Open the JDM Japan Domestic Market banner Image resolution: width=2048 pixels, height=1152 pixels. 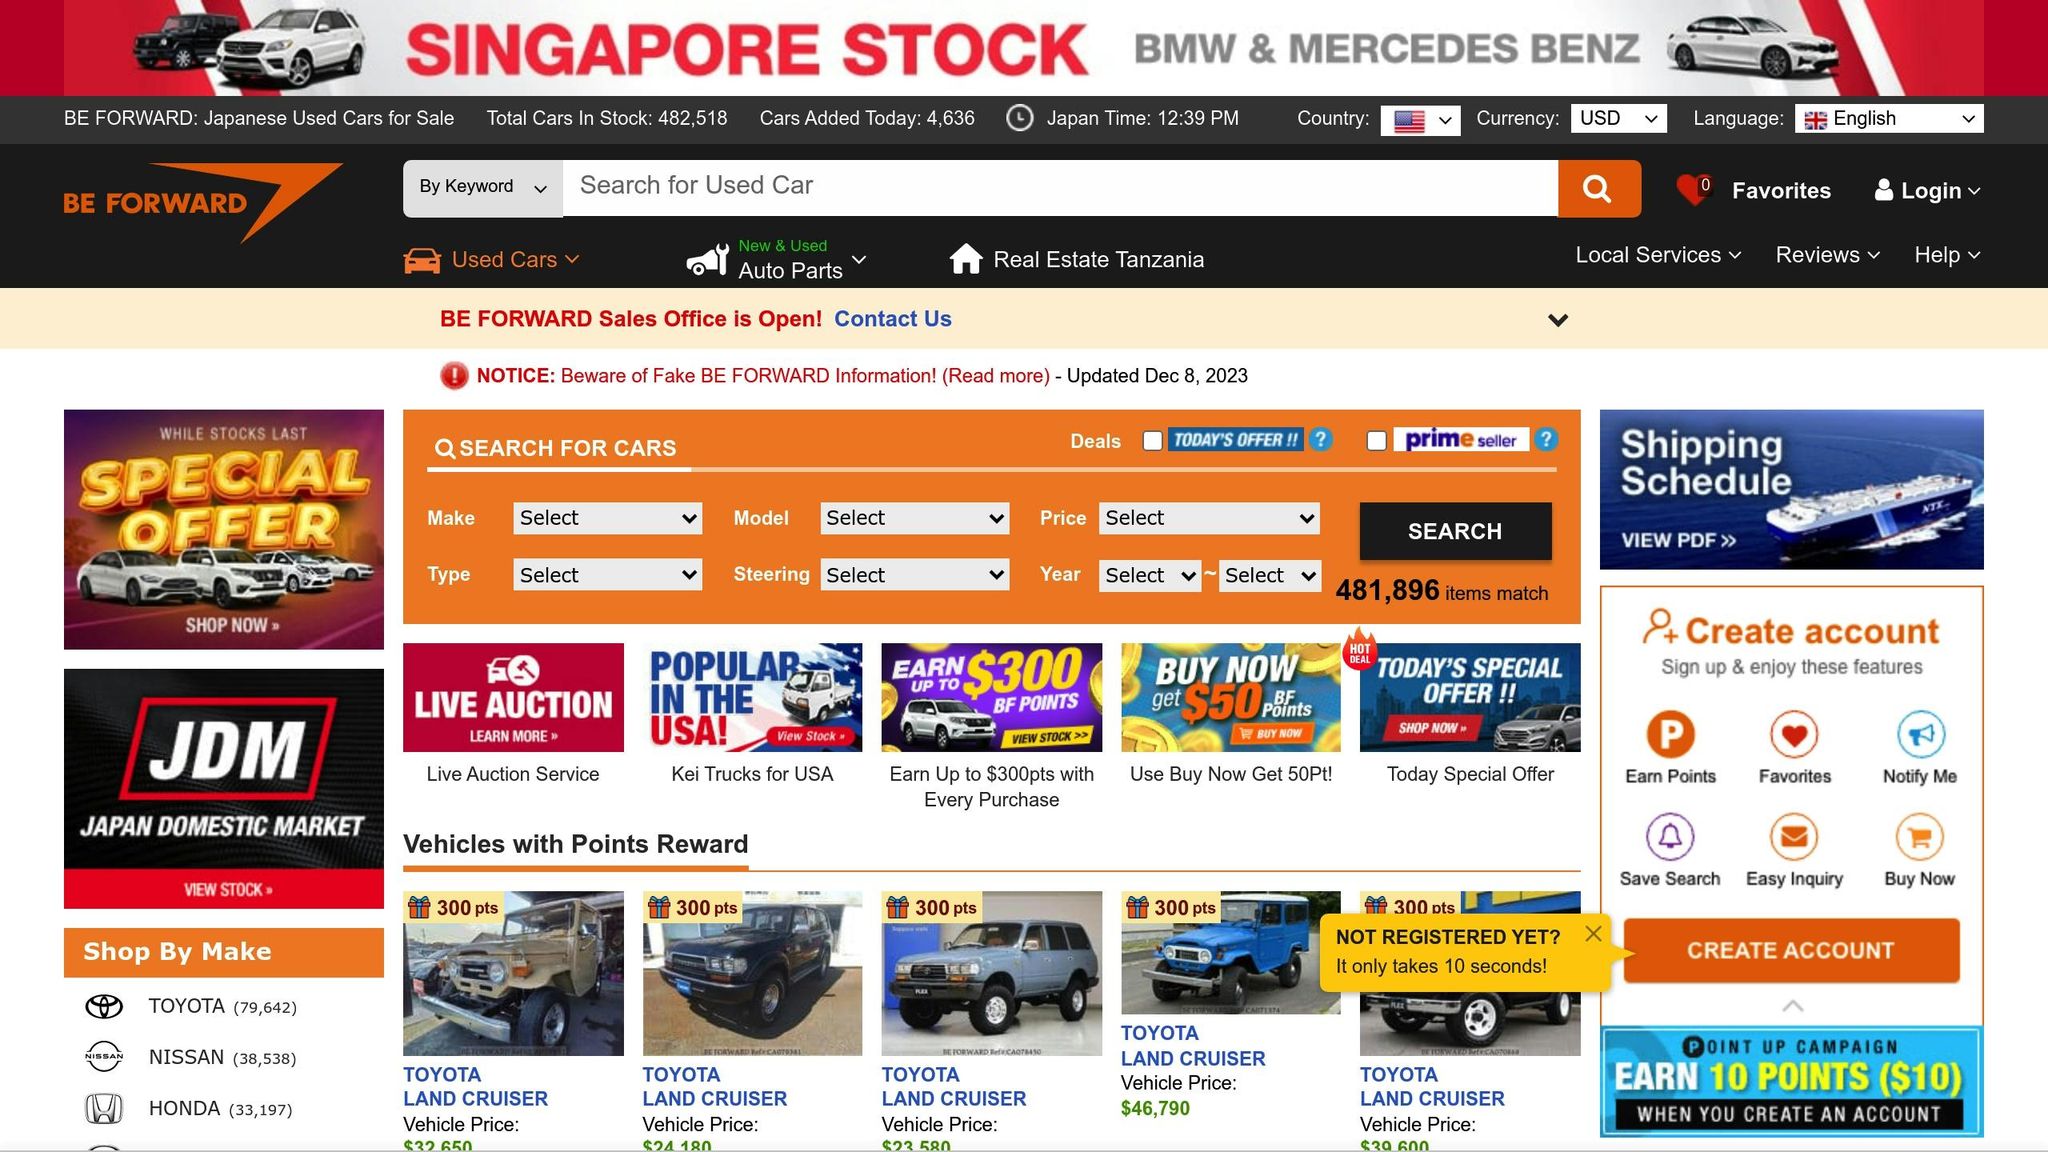(224, 789)
